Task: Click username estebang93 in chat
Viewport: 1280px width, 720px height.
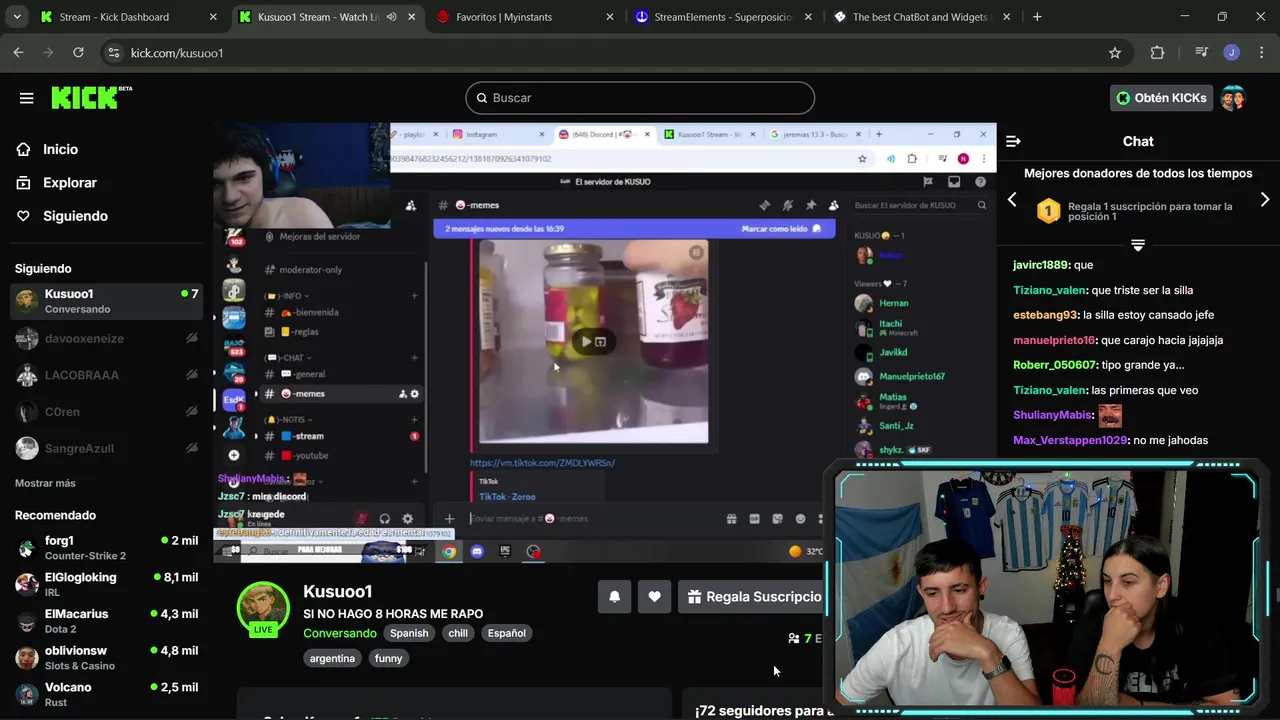Action: click(1046, 315)
